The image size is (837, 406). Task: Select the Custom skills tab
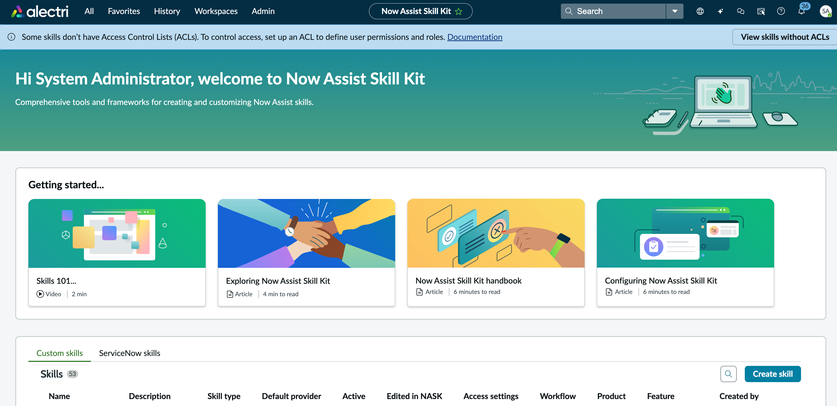tap(60, 353)
